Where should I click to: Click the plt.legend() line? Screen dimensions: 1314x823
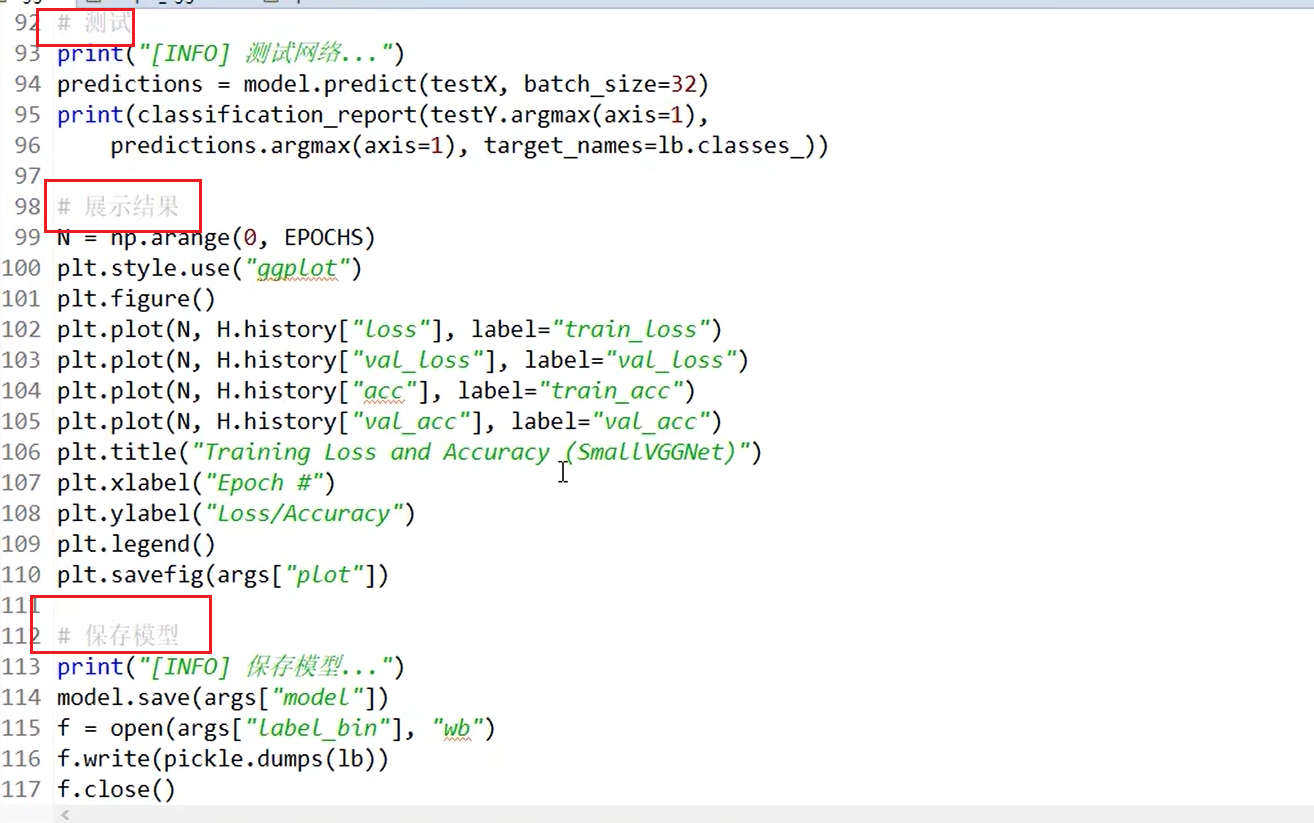pyautogui.click(x=137, y=544)
